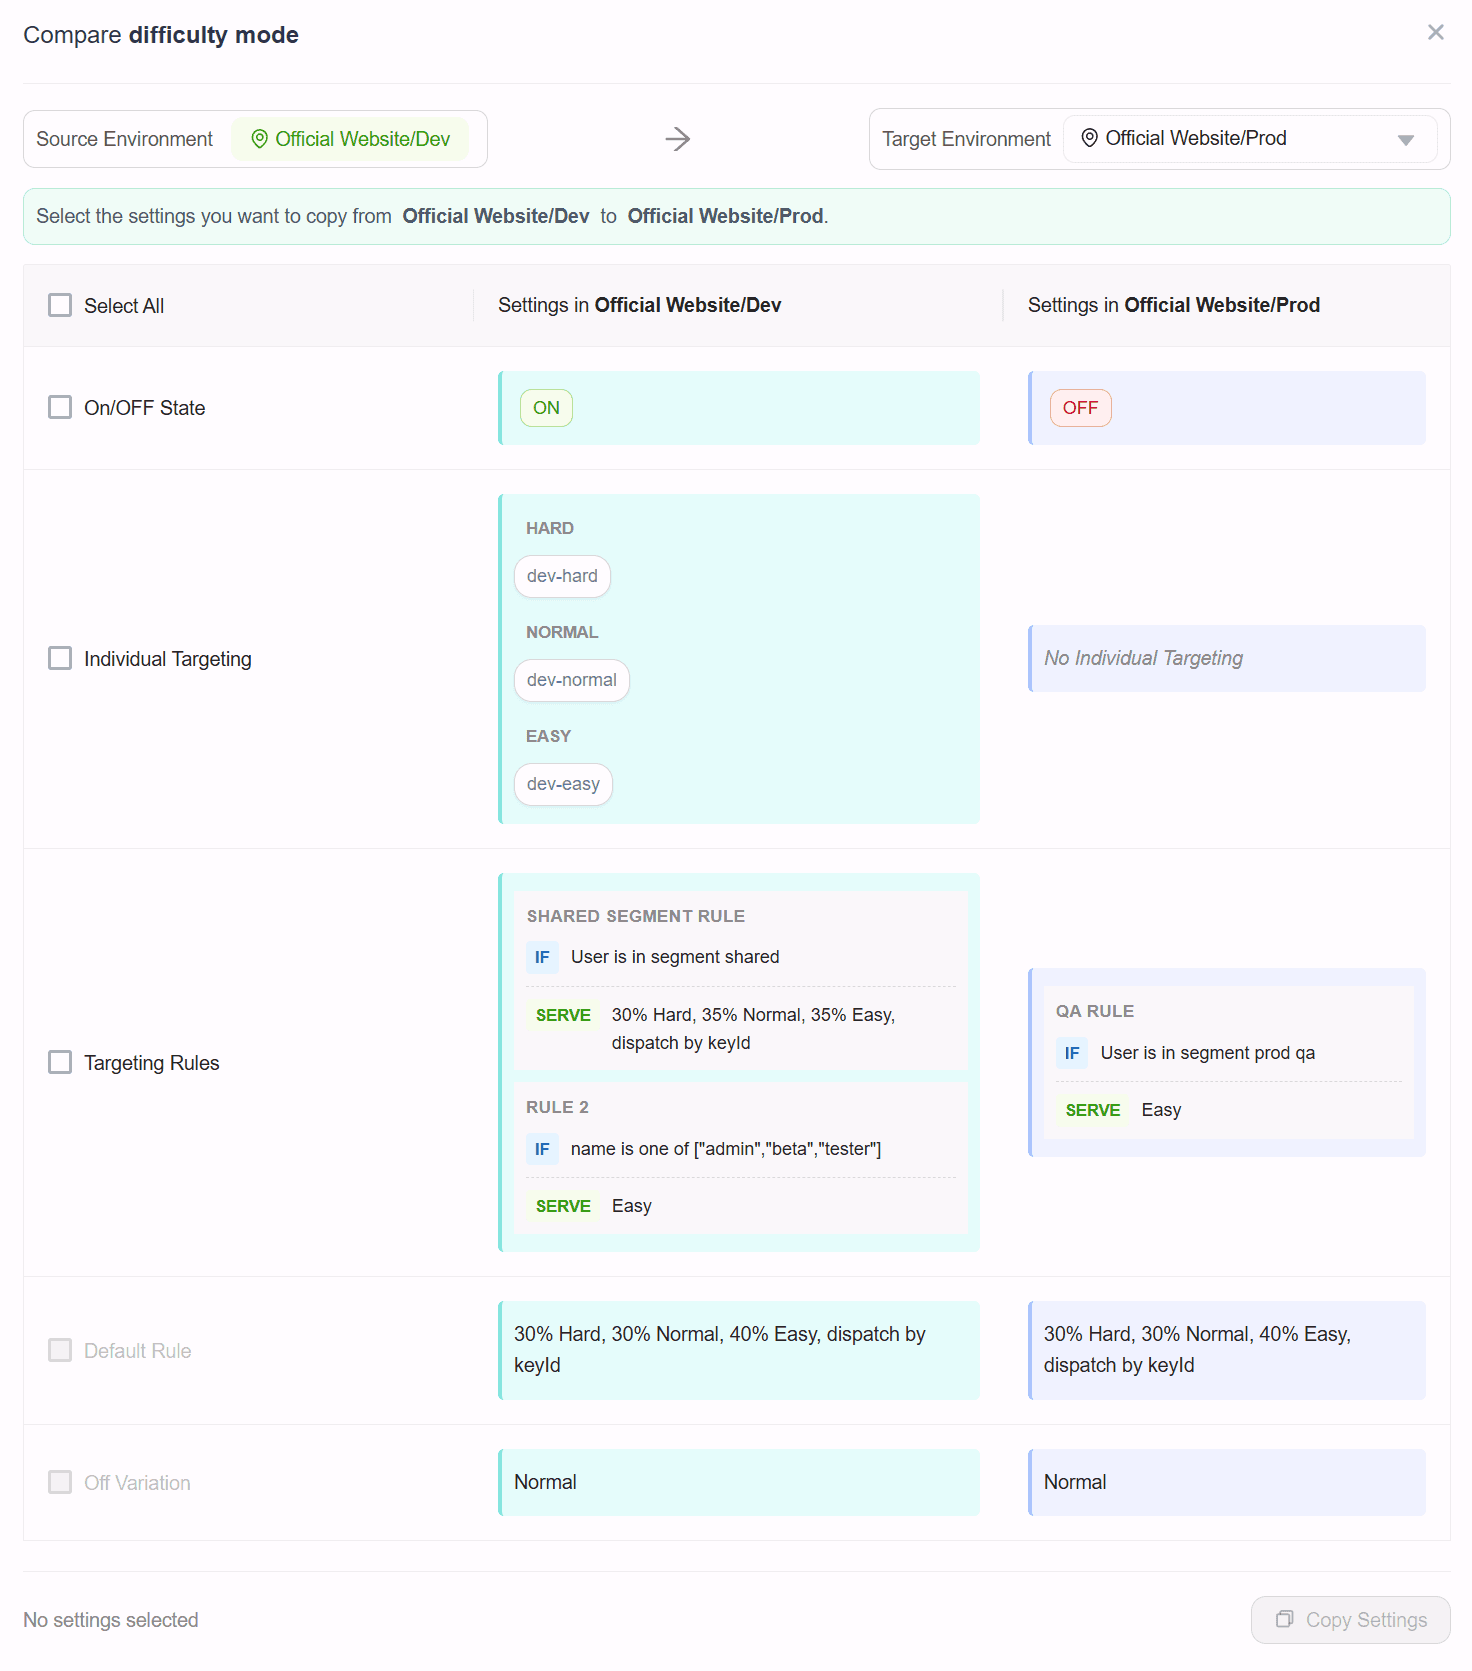Open the Official Website/Prod environment selector
This screenshot has width=1472, height=1671.
pos(1249,139)
